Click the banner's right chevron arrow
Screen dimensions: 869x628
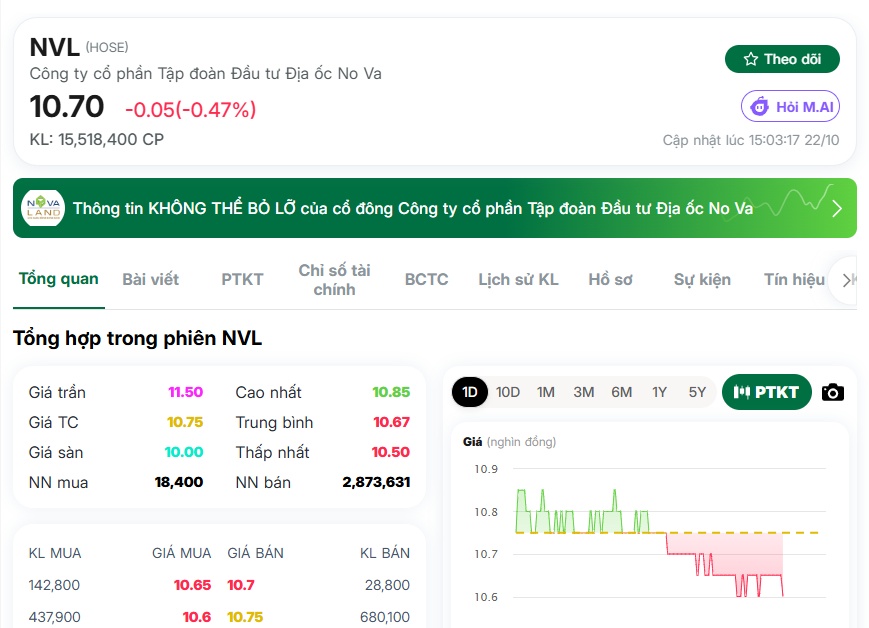click(837, 208)
